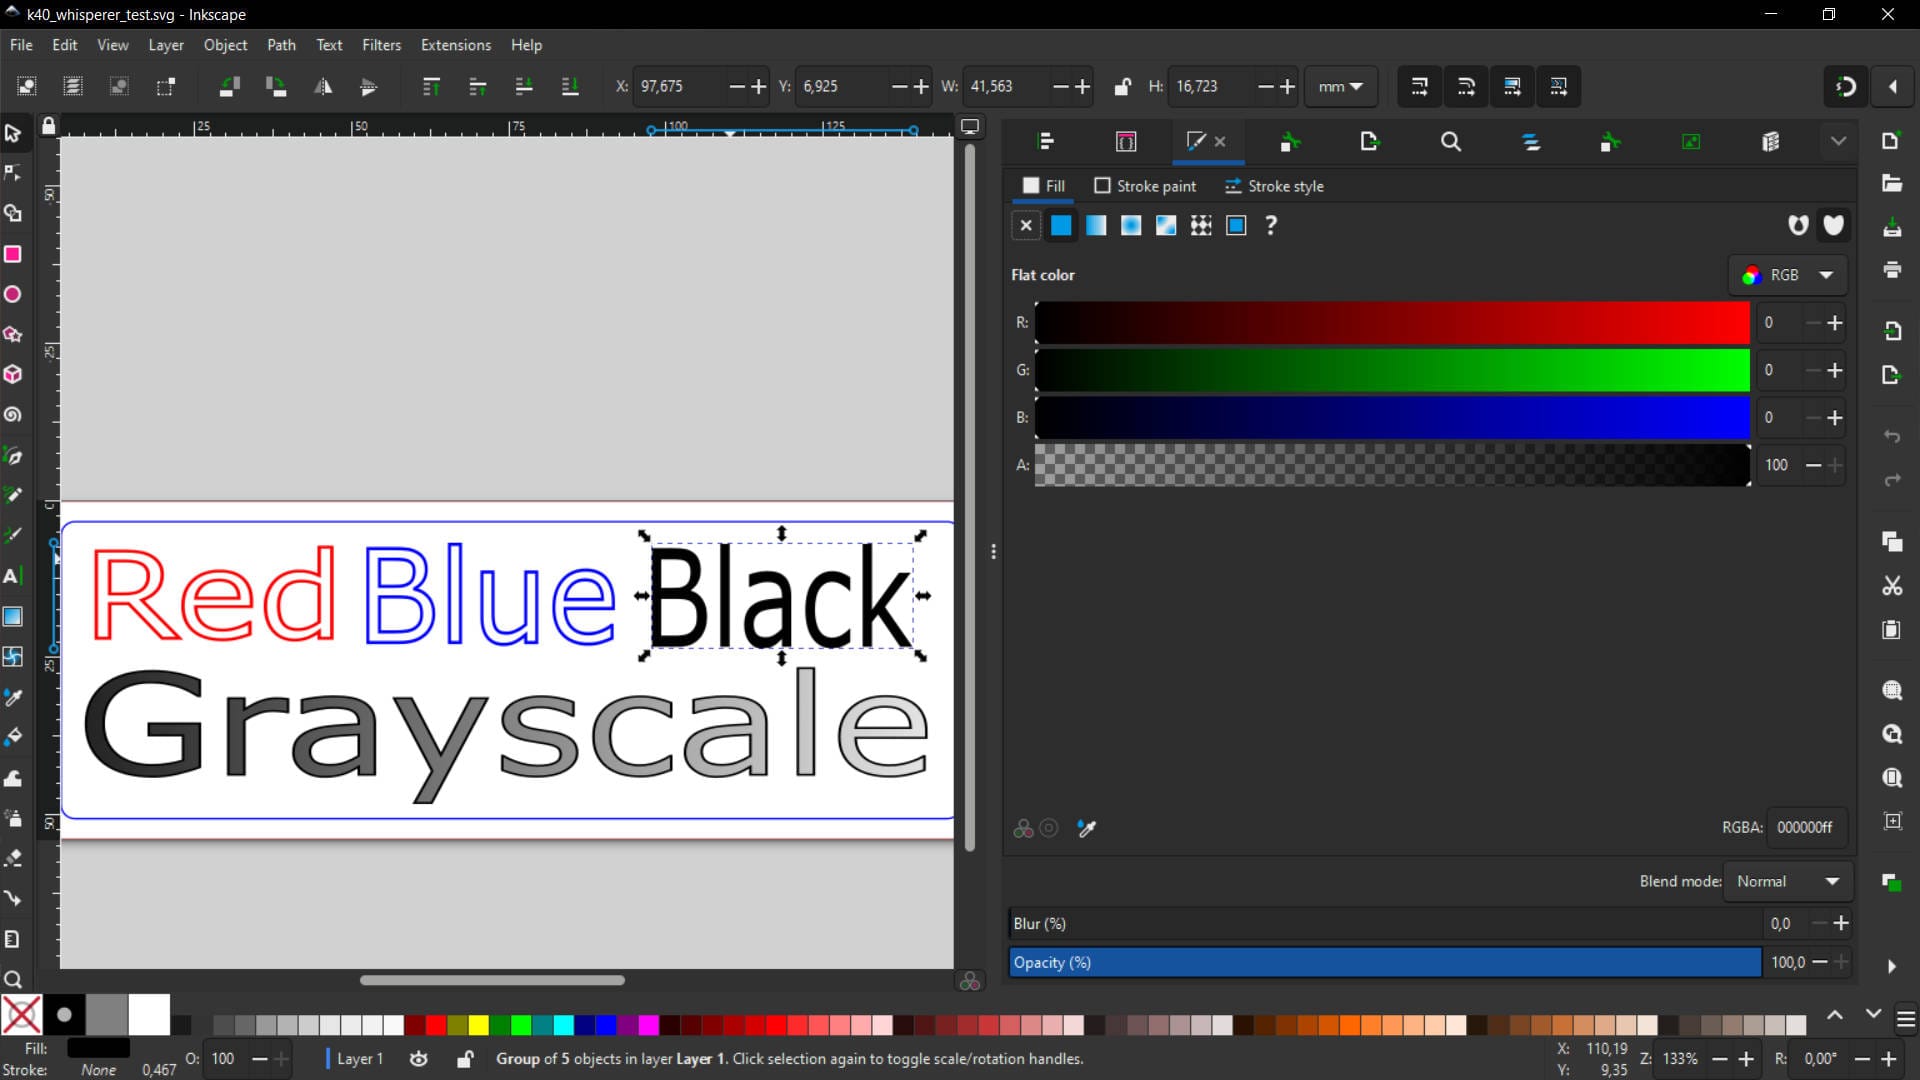Open the Find dialog magnifier tab
The image size is (1920, 1080).
1451,142
